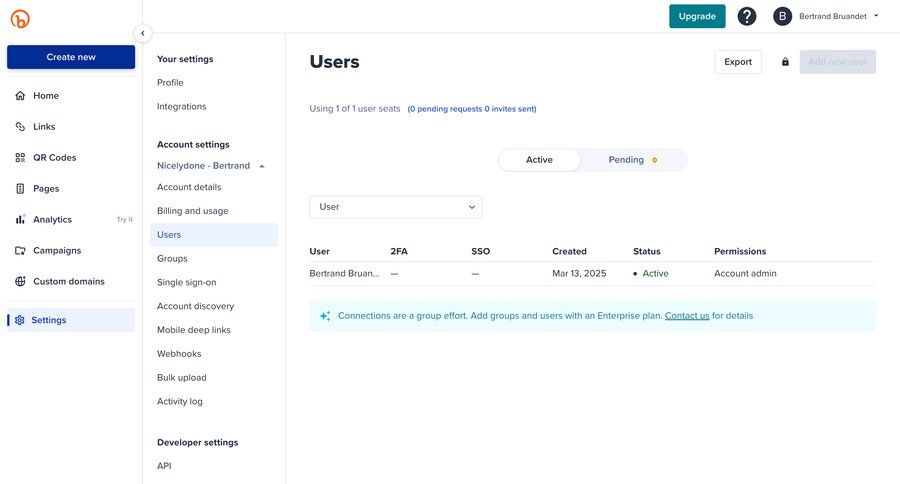Navigate to Campaigns in sidebar
Screen dimensions: 900x484
[57, 250]
